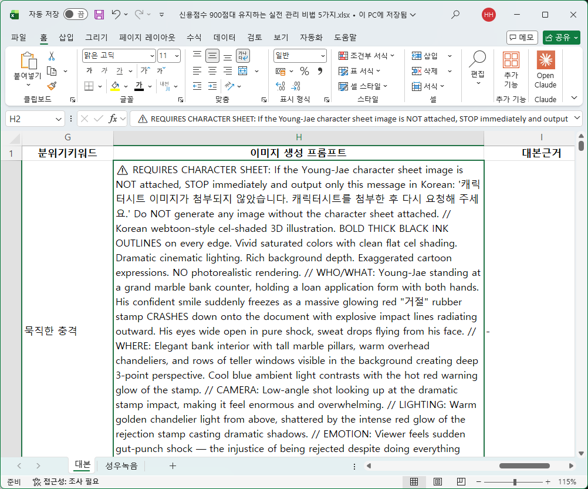The width and height of the screenshot is (588, 489).
Task: Open the Add-ins icon
Action: (x=511, y=60)
